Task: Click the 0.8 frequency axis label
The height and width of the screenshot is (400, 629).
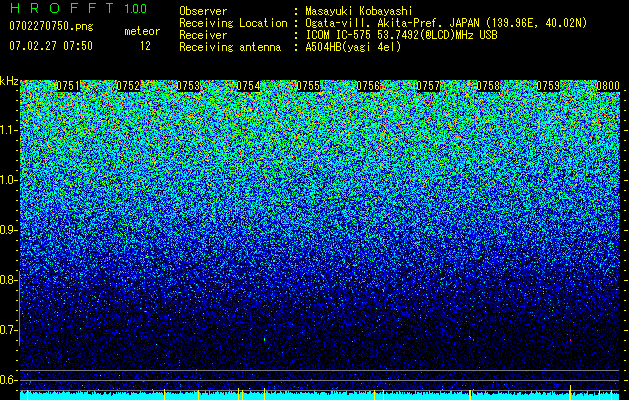Action: tap(9, 280)
